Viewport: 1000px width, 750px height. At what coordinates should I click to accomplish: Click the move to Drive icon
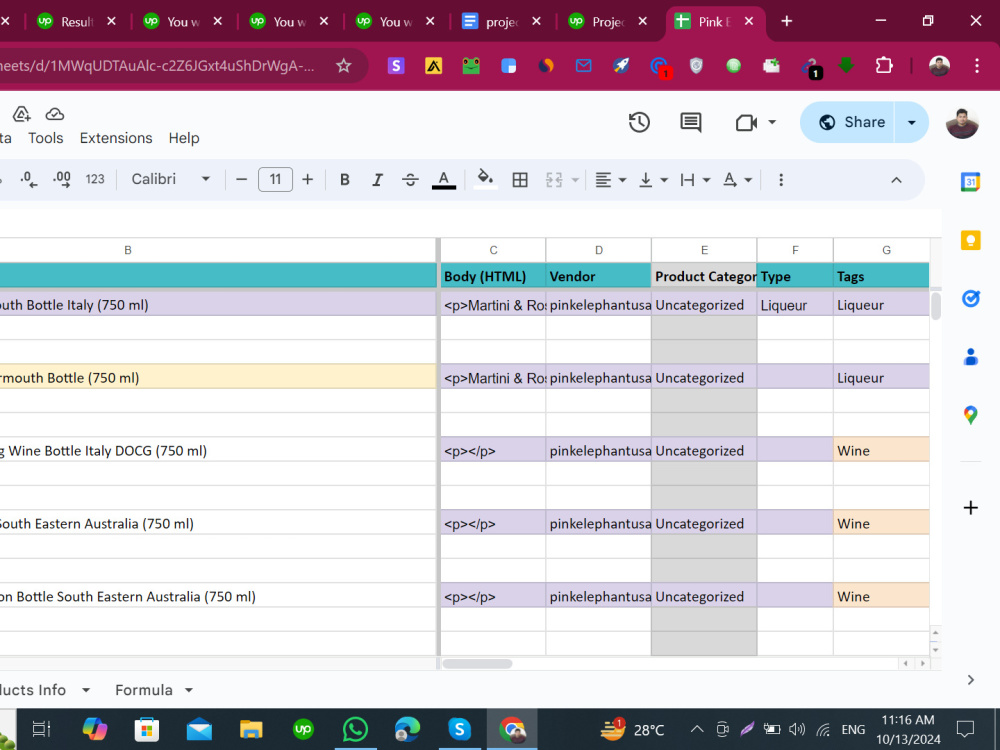coord(22,114)
